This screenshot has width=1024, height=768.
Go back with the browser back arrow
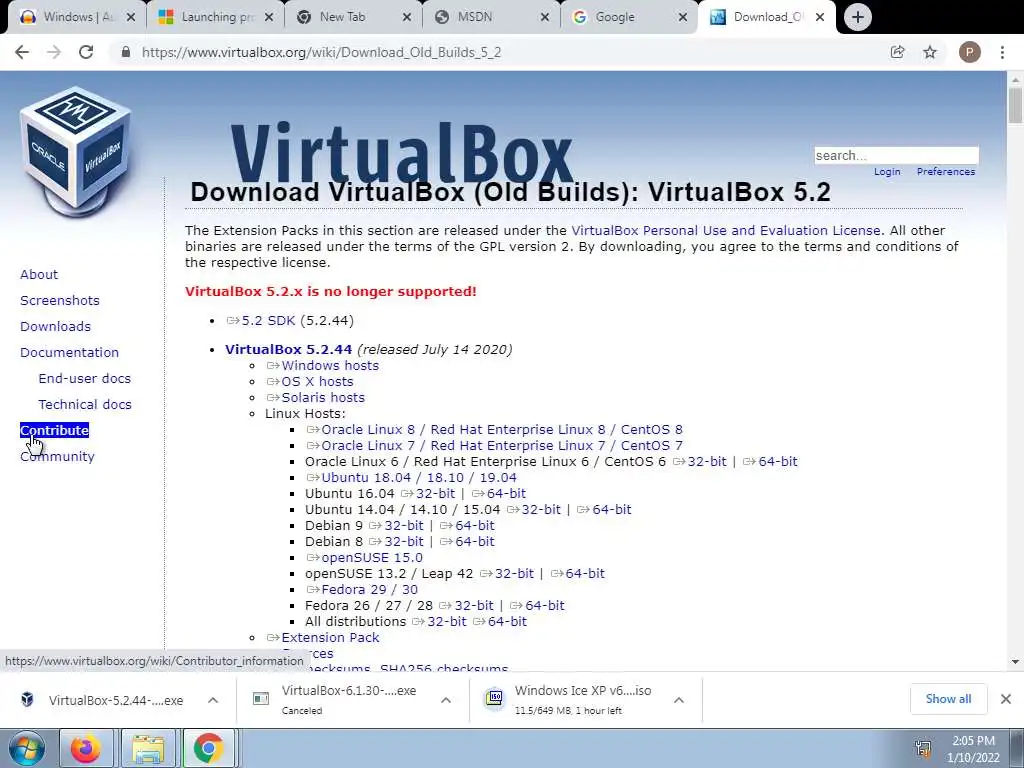click(x=22, y=52)
